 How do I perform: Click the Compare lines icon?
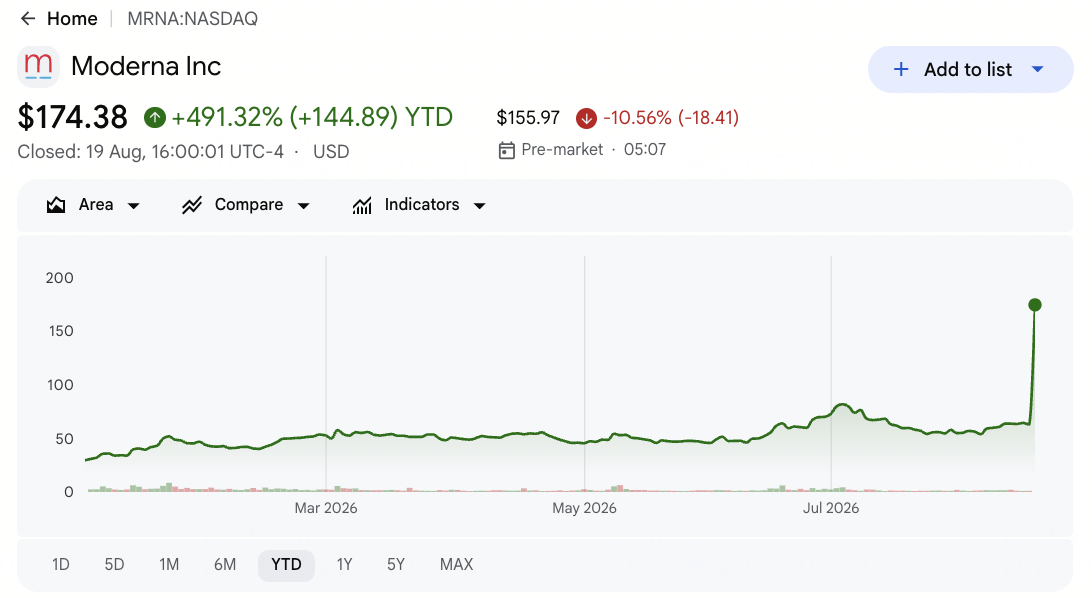[x=192, y=205]
